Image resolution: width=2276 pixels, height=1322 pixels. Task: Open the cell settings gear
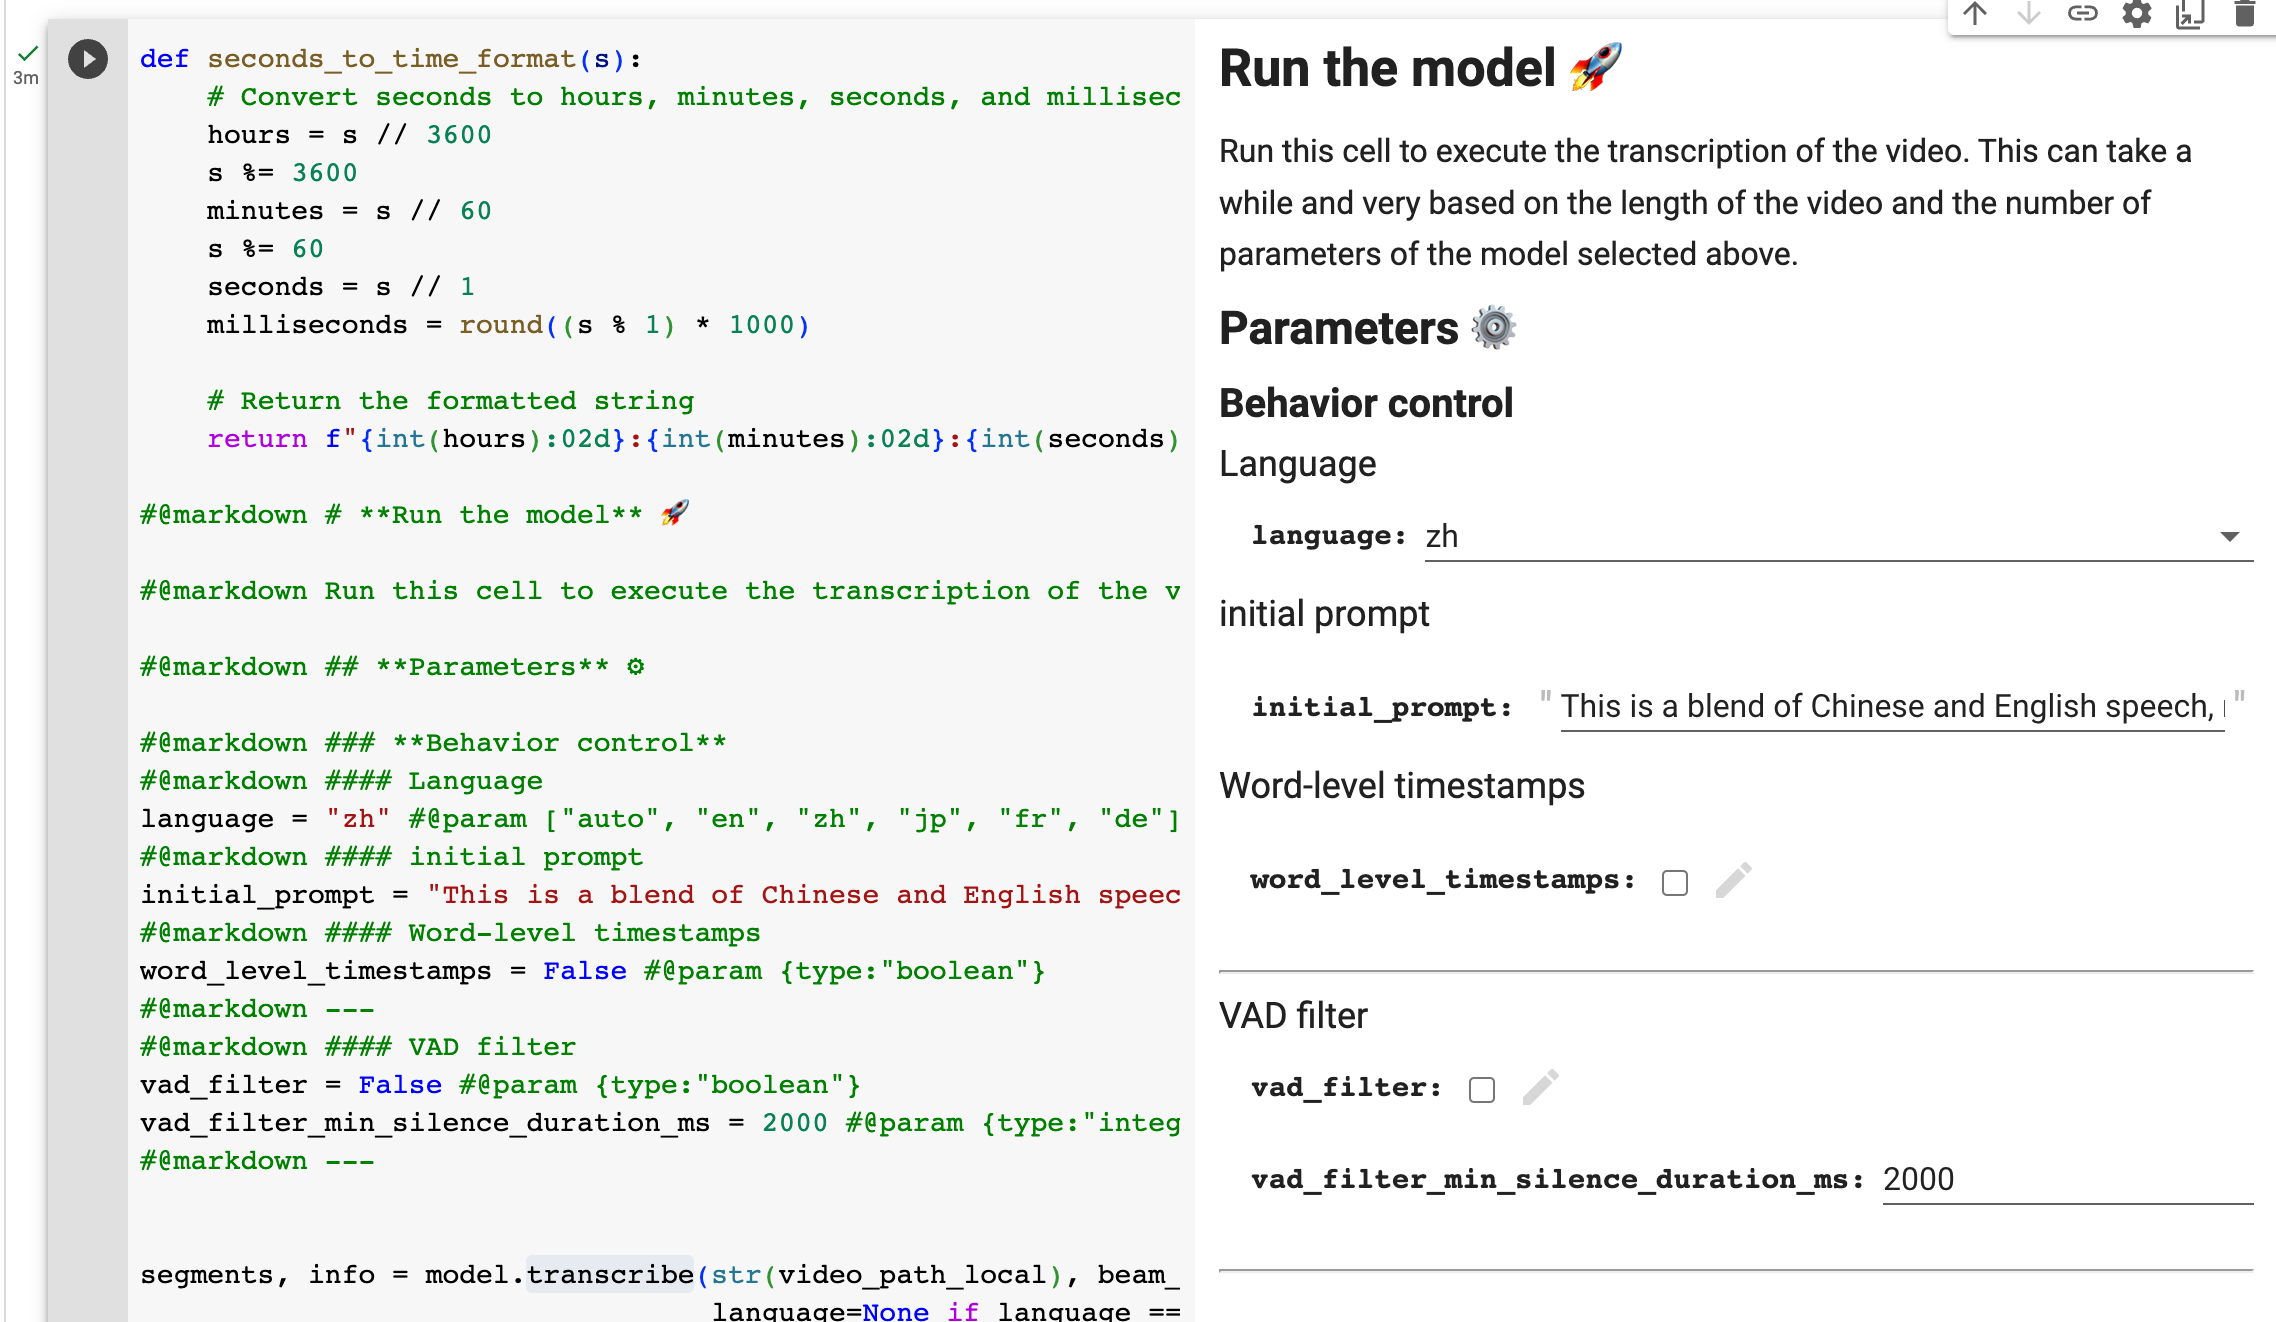pyautogui.click(x=2136, y=15)
